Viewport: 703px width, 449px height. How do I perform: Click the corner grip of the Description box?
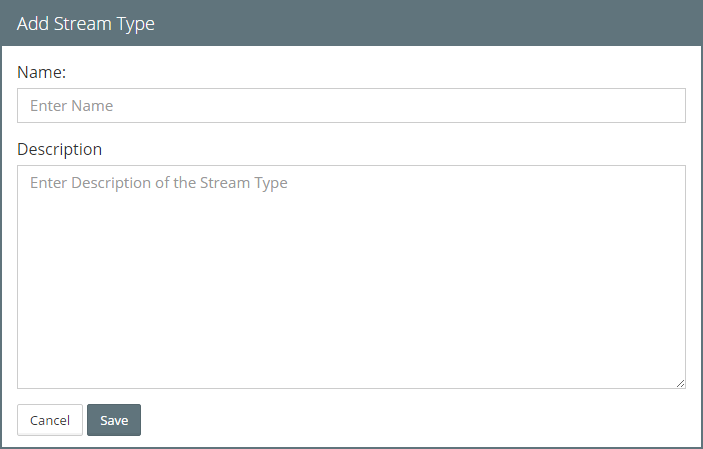coord(680,383)
